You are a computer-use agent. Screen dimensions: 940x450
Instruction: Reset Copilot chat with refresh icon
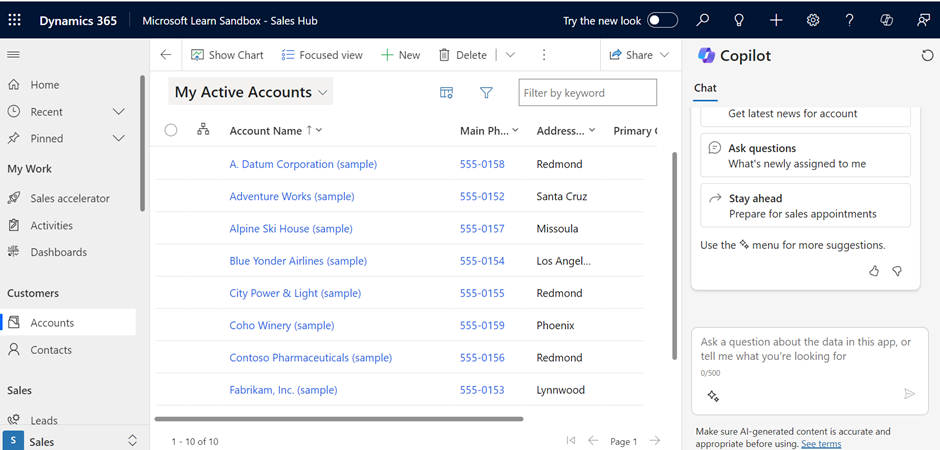point(927,56)
